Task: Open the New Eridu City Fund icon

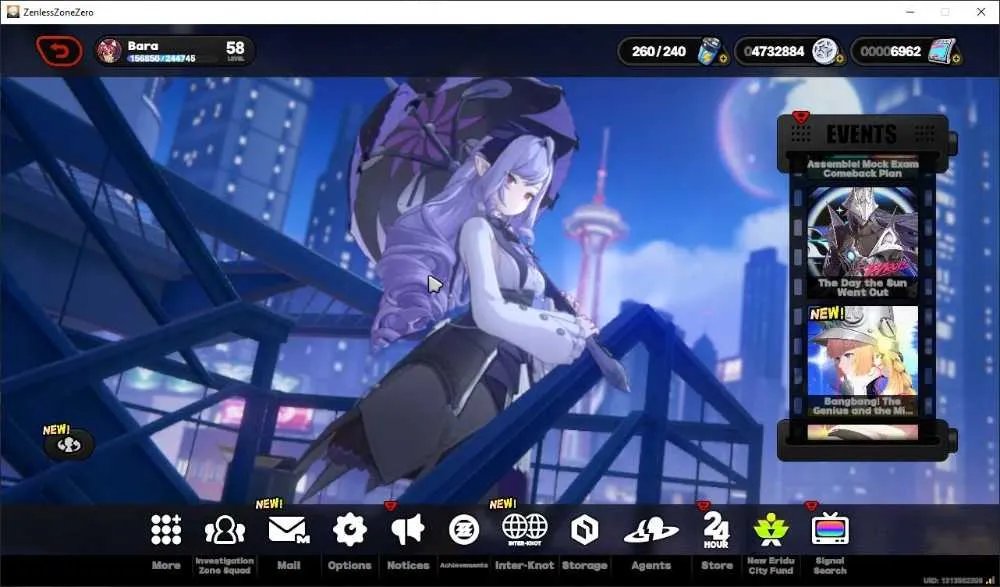Action: point(771,530)
